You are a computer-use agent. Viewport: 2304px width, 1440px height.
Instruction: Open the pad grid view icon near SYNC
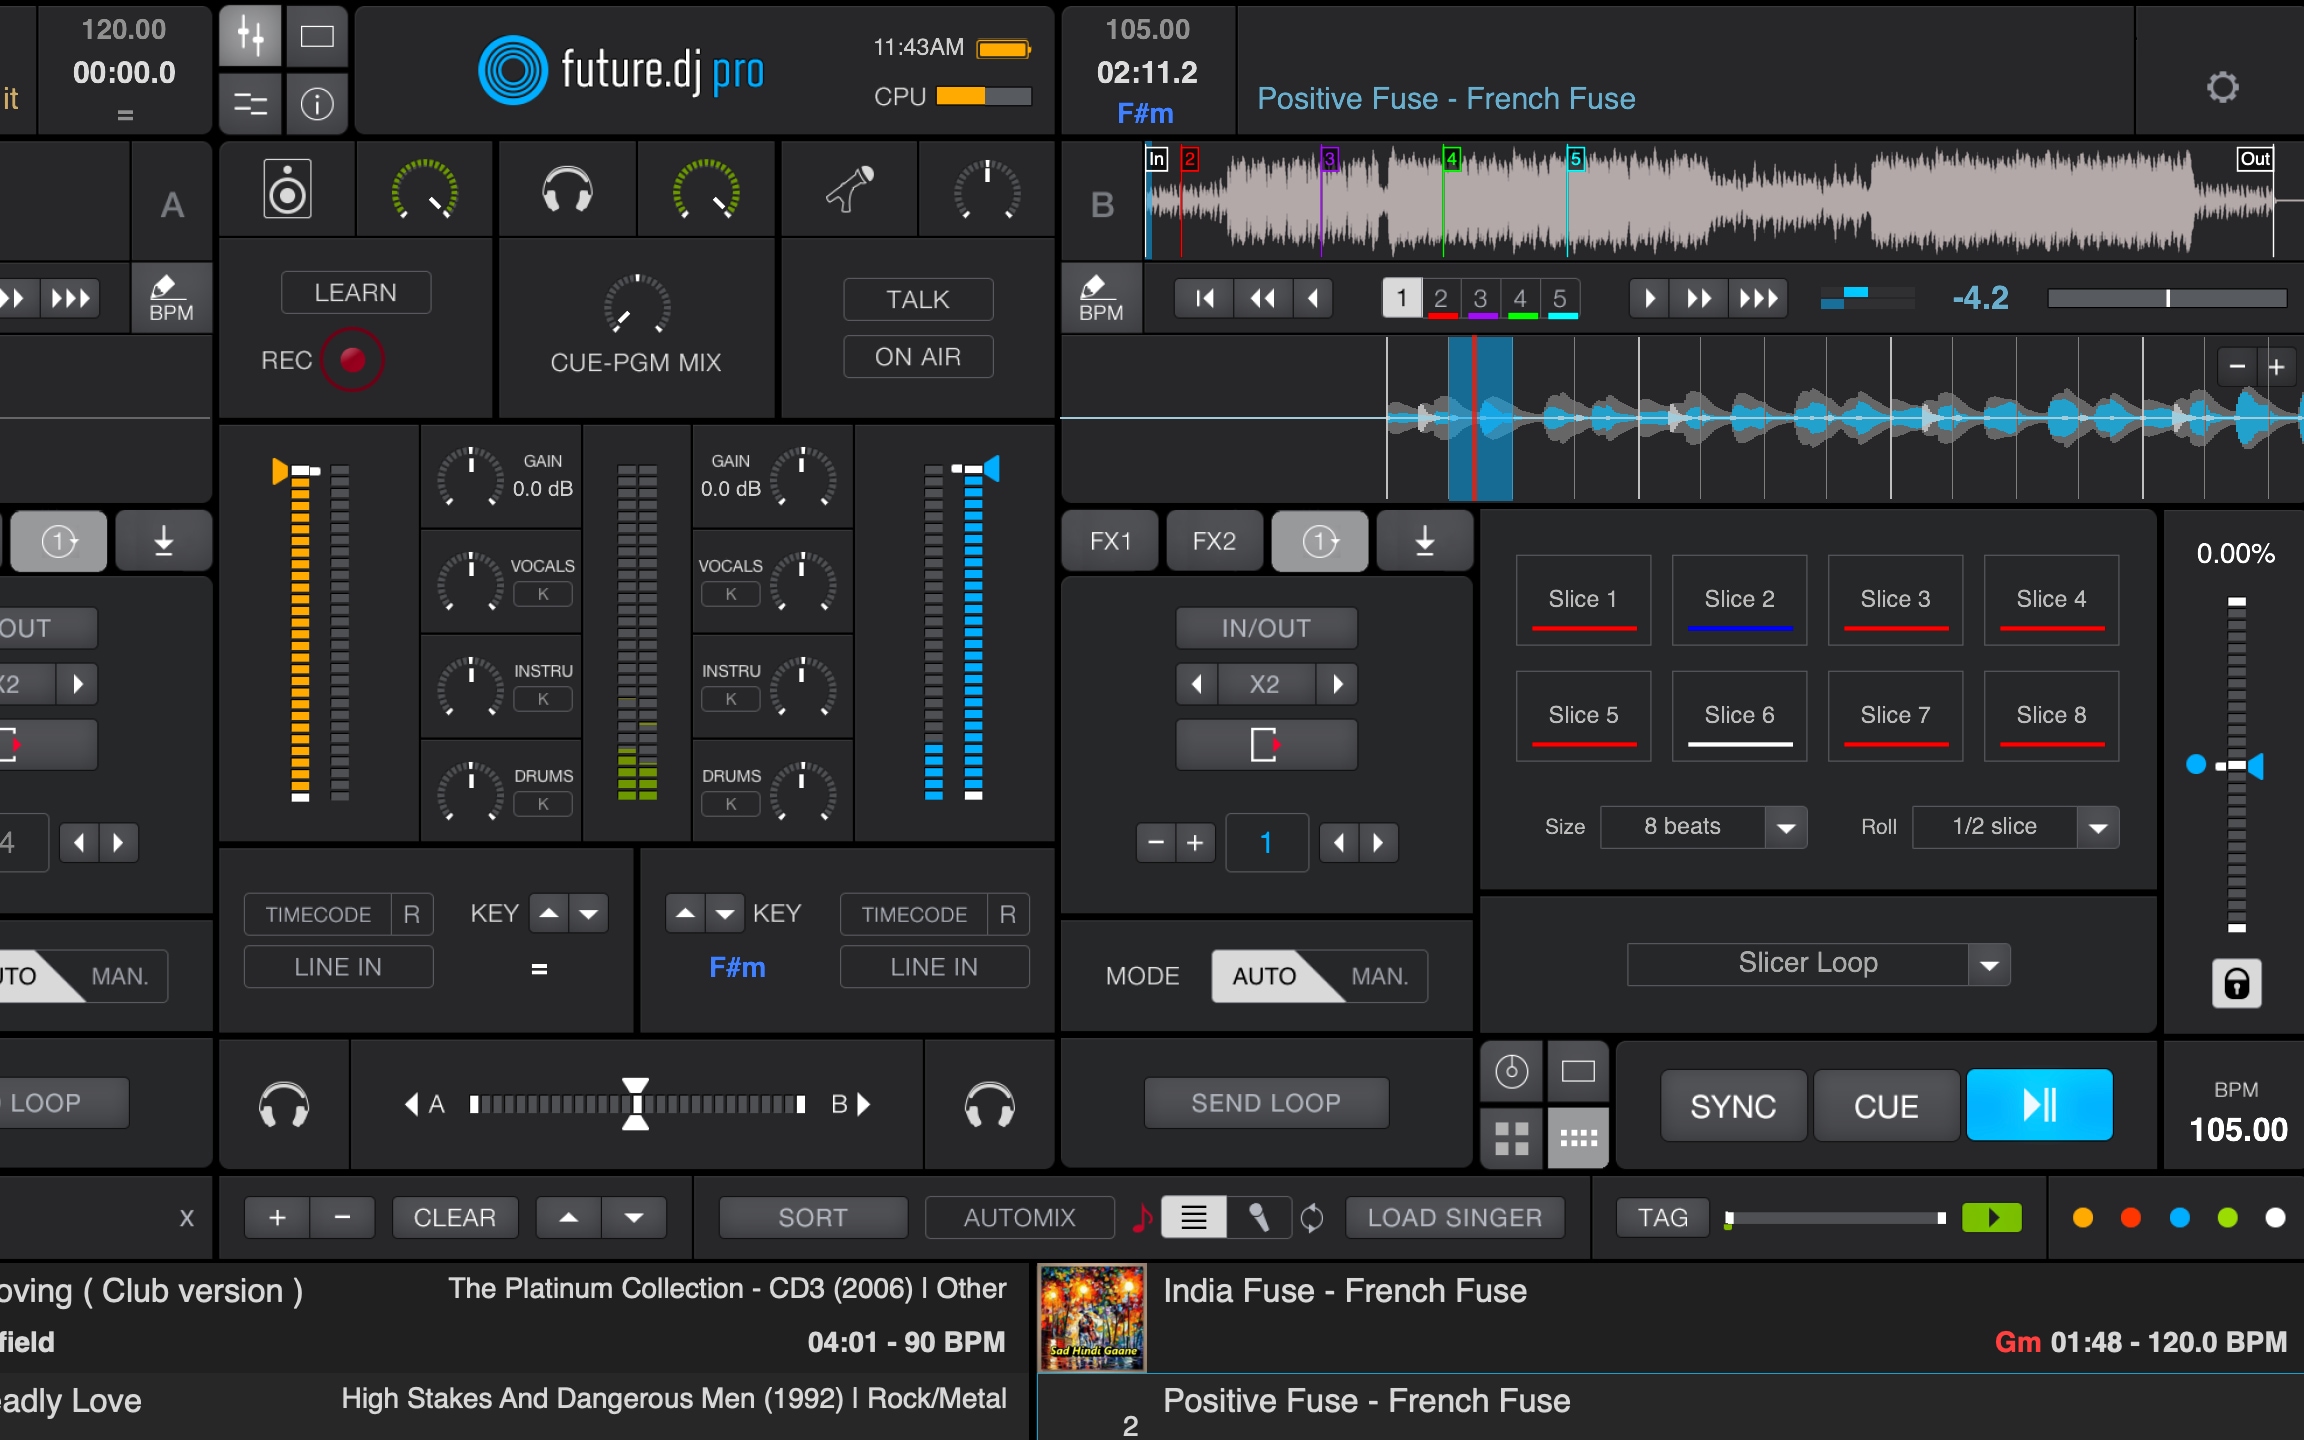tap(1513, 1137)
